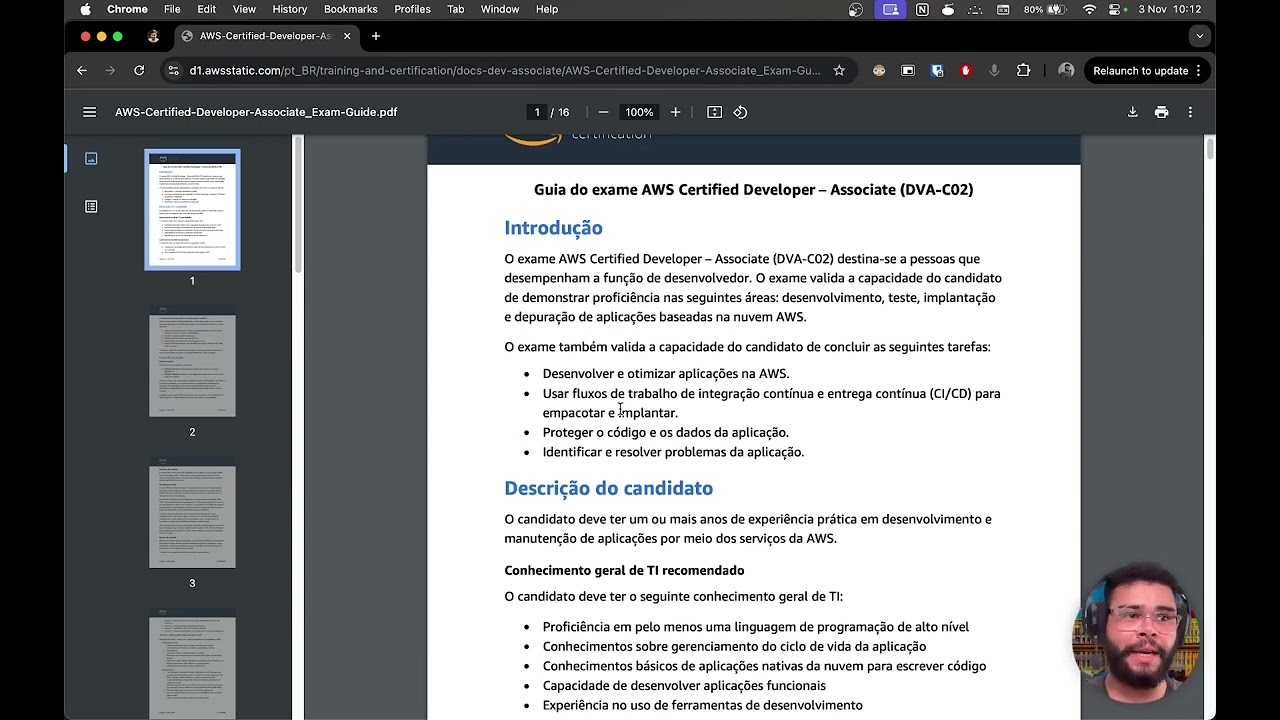Click the 'Introdução' heading

coord(553,228)
